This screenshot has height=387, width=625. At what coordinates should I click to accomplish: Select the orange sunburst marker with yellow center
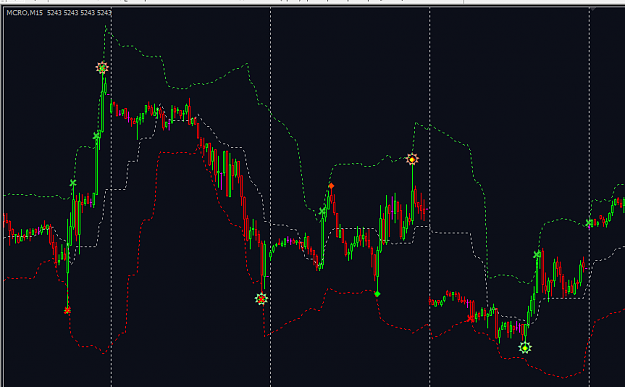(412, 159)
